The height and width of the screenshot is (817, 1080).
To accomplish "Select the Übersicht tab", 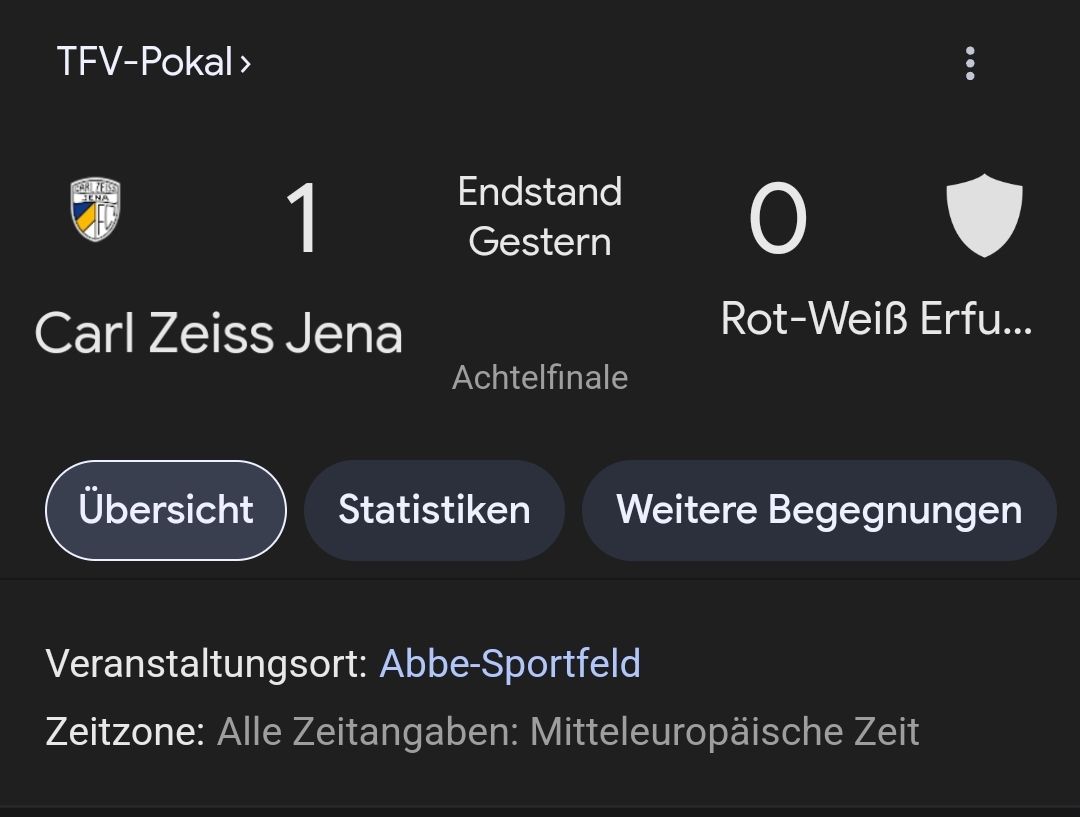I will 166,510.
